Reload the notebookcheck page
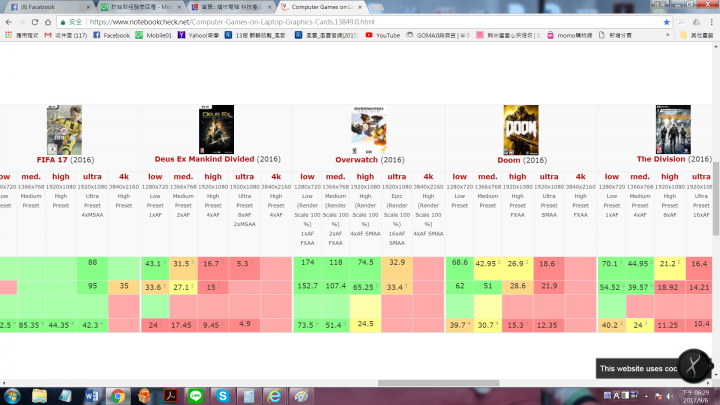Screen dimensions: 720x405 (x=34, y=22)
